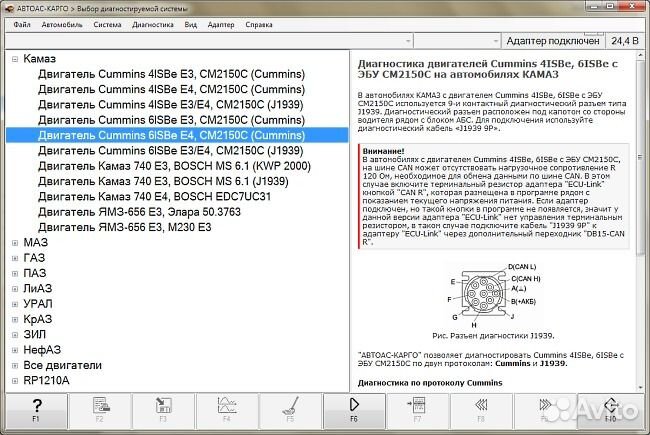Open the Адаптер menu
Screen dimensions: 650x435
coord(221,23)
